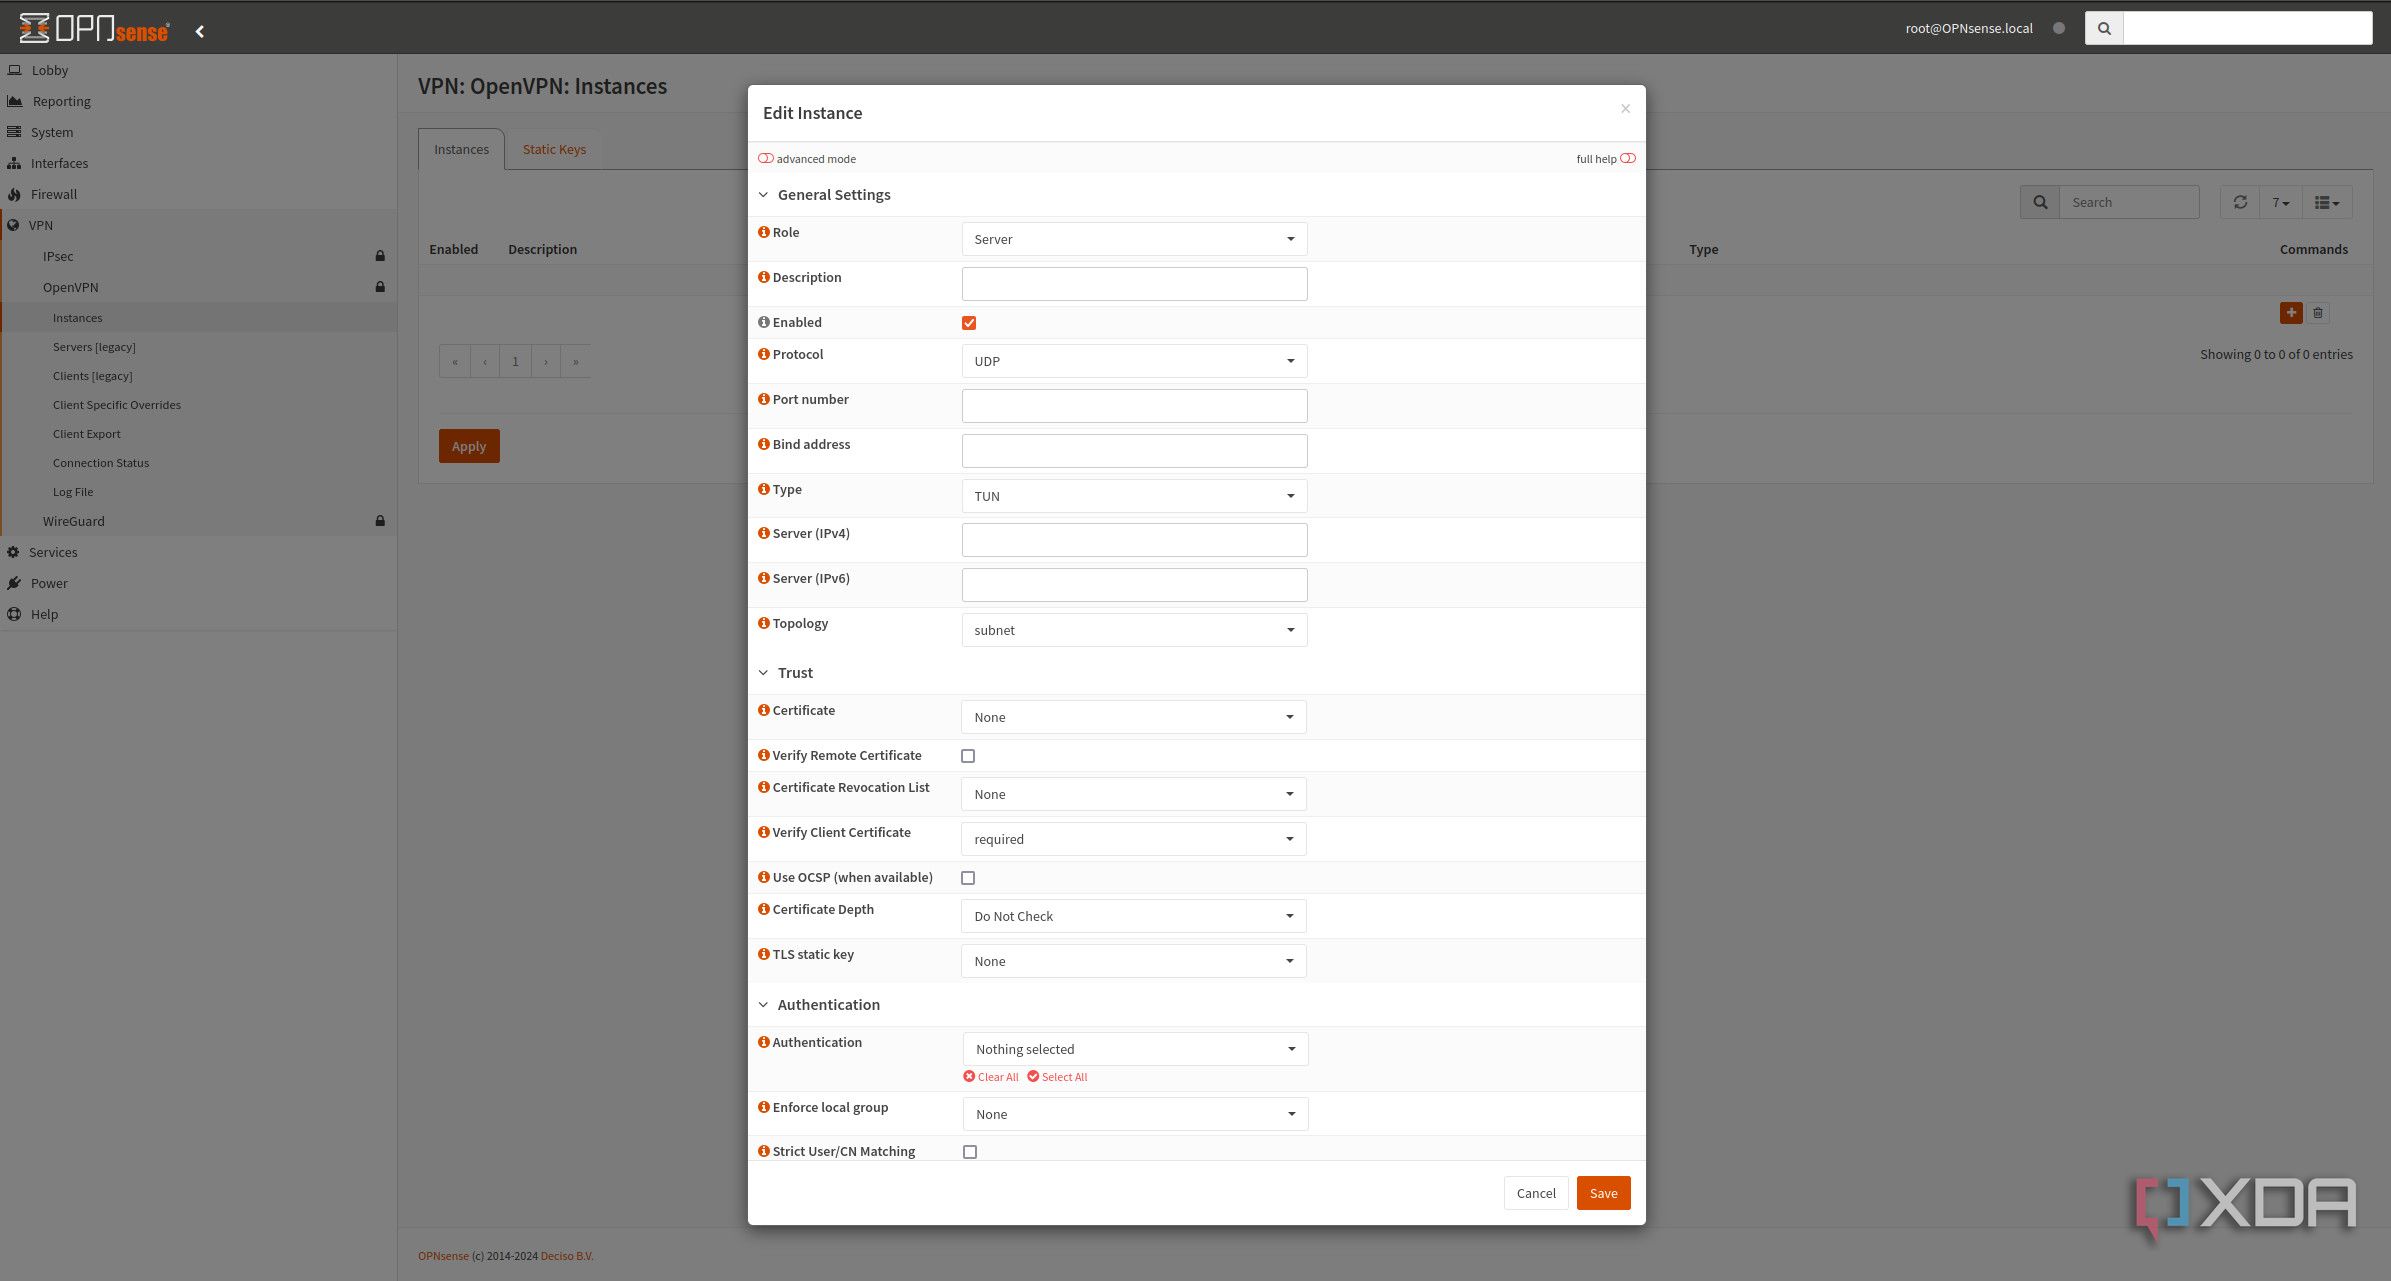Open the Protocol dropdown showing UDP
The image size is (2391, 1281).
coord(1134,361)
